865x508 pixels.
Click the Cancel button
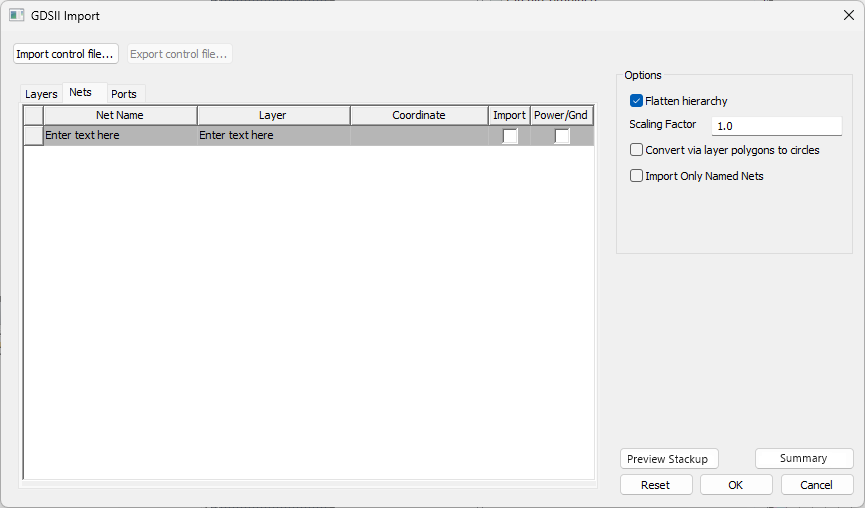[x=817, y=485]
